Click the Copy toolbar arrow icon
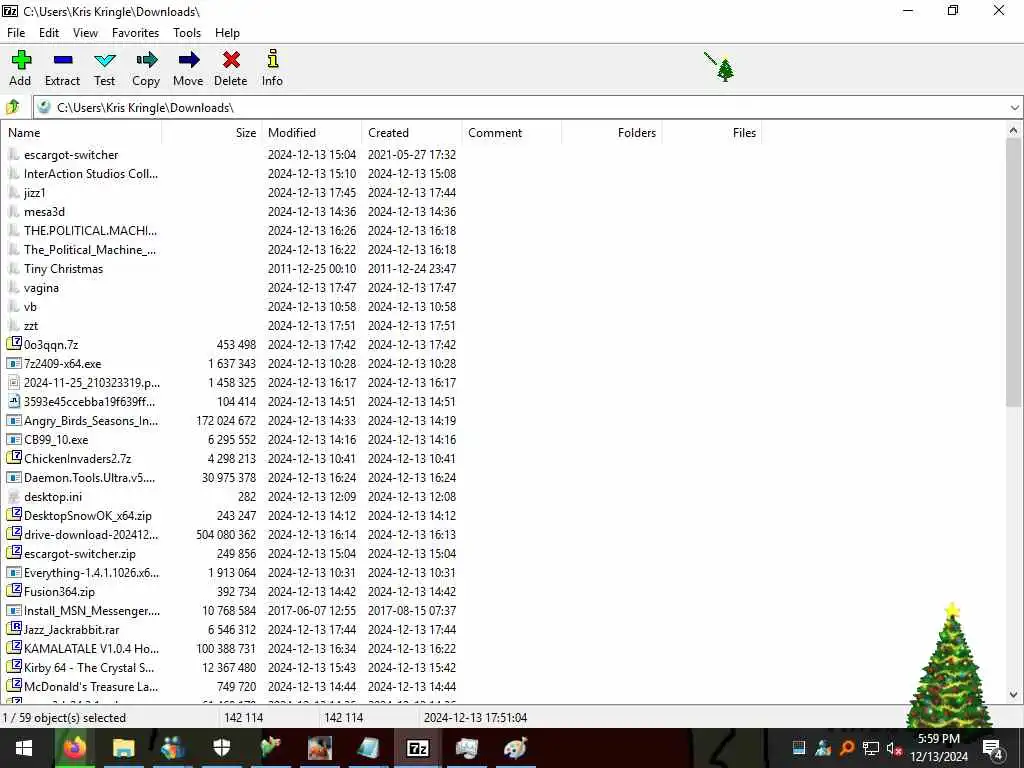 pos(146,60)
